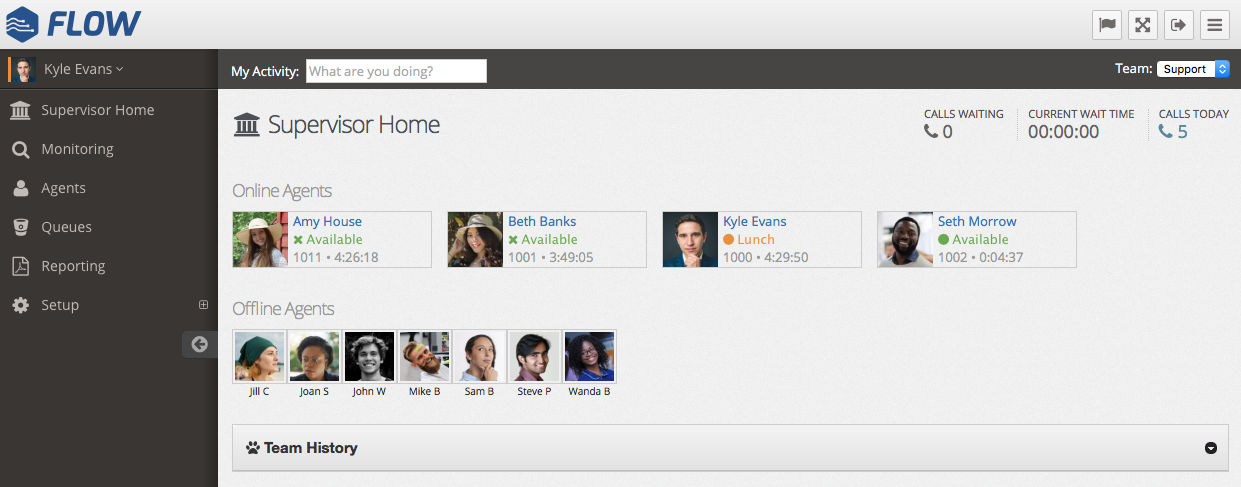The height and width of the screenshot is (487, 1241).
Task: Click the My Activity input field
Action: 395,71
